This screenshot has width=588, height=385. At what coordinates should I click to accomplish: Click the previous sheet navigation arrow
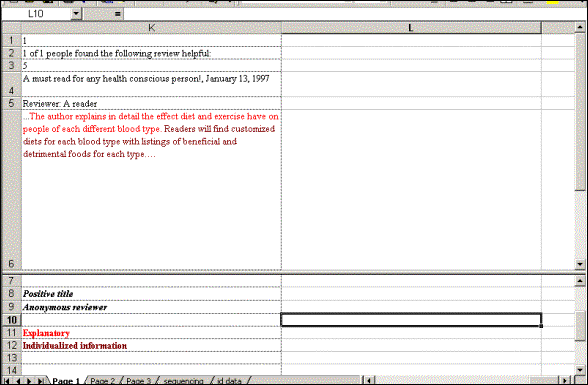click(x=18, y=381)
